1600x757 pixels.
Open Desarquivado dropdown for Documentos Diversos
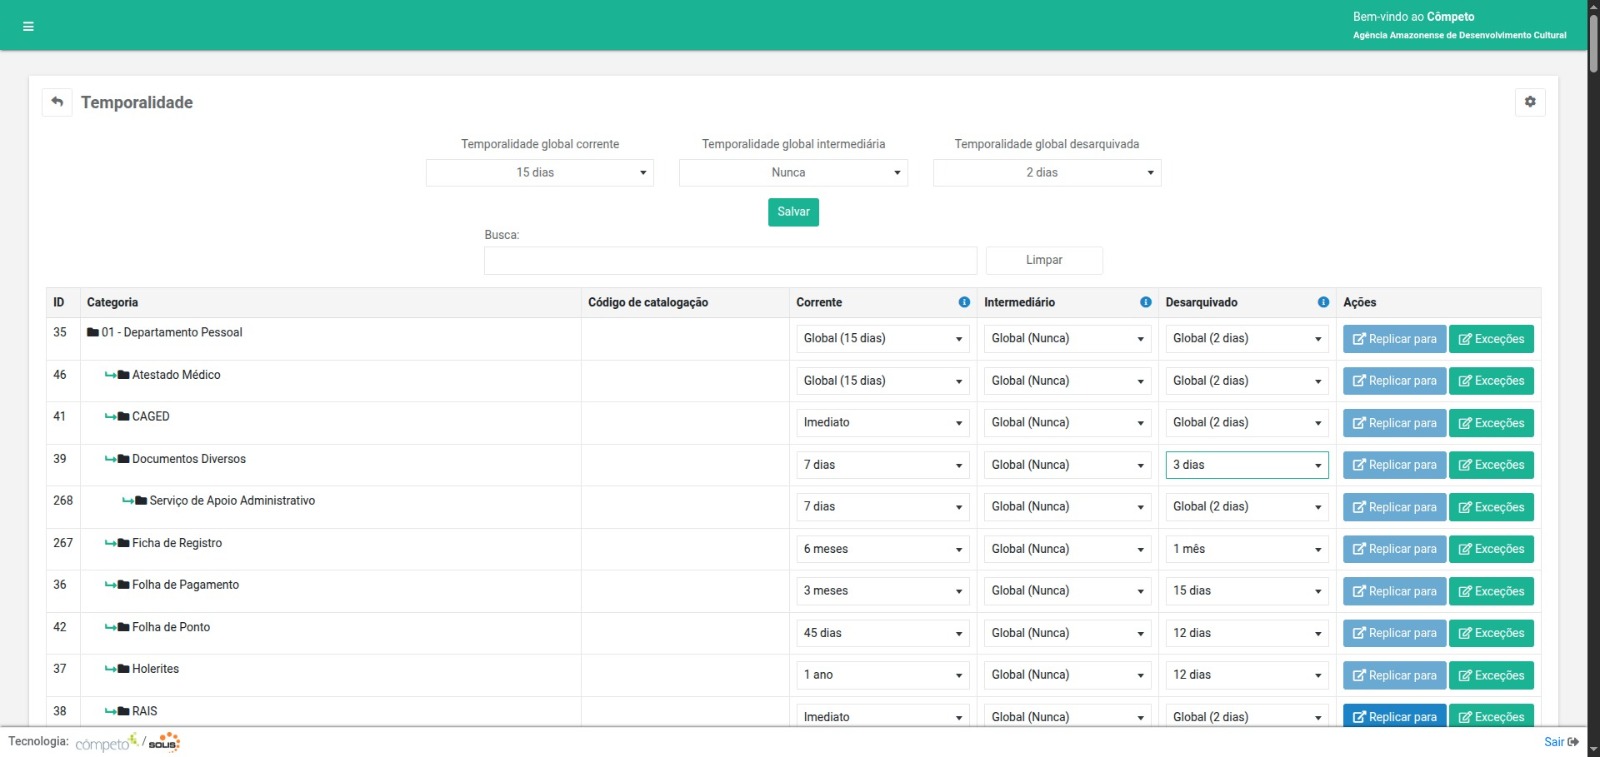[1246, 465]
